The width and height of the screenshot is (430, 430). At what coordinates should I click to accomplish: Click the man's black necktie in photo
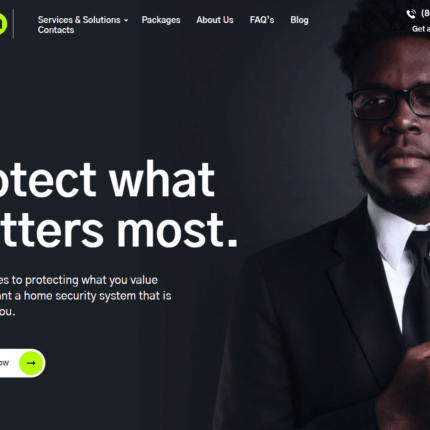point(417,287)
